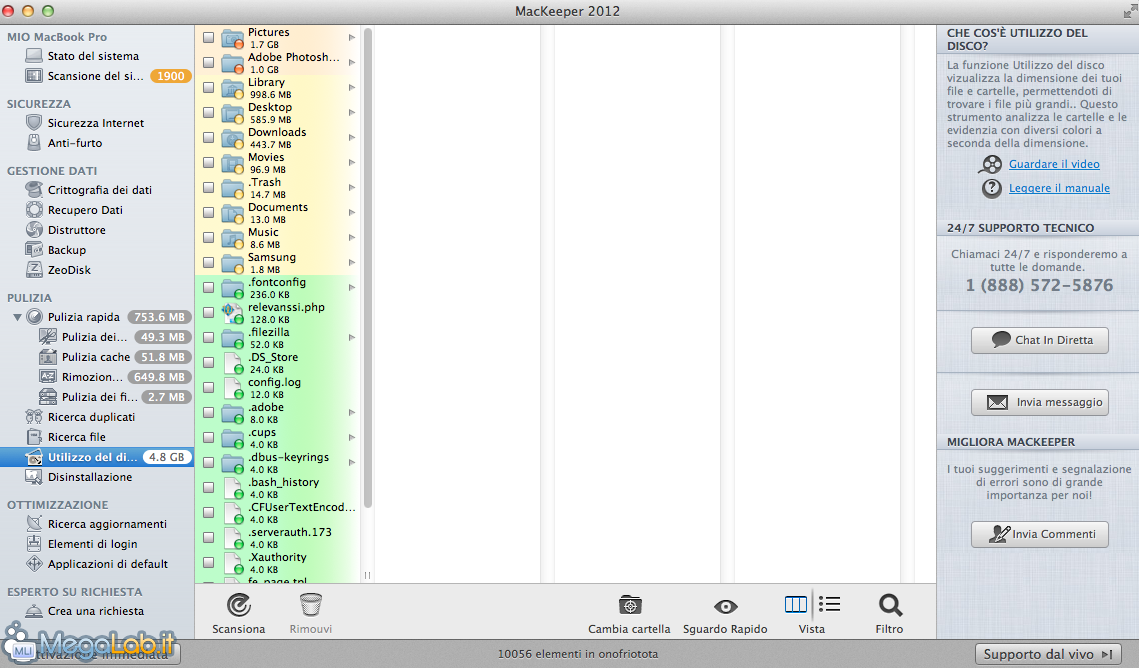Select Pulizia rapida in sidebar
This screenshot has width=1139, height=668.
pyautogui.click(x=97, y=317)
